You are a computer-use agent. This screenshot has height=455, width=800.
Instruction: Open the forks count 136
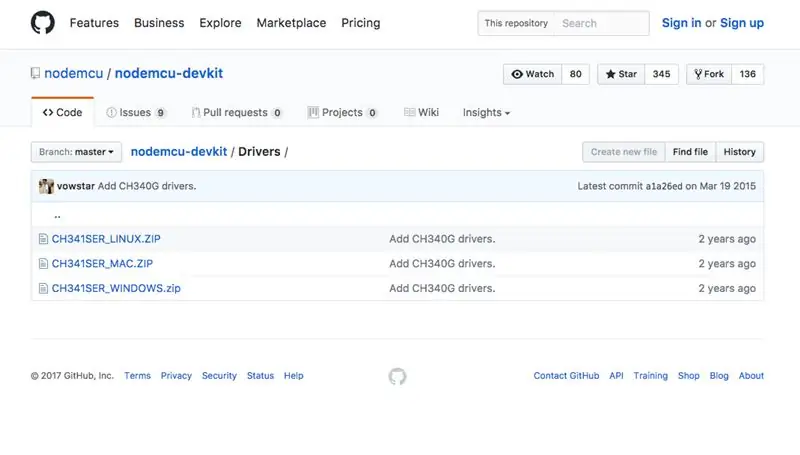point(747,74)
